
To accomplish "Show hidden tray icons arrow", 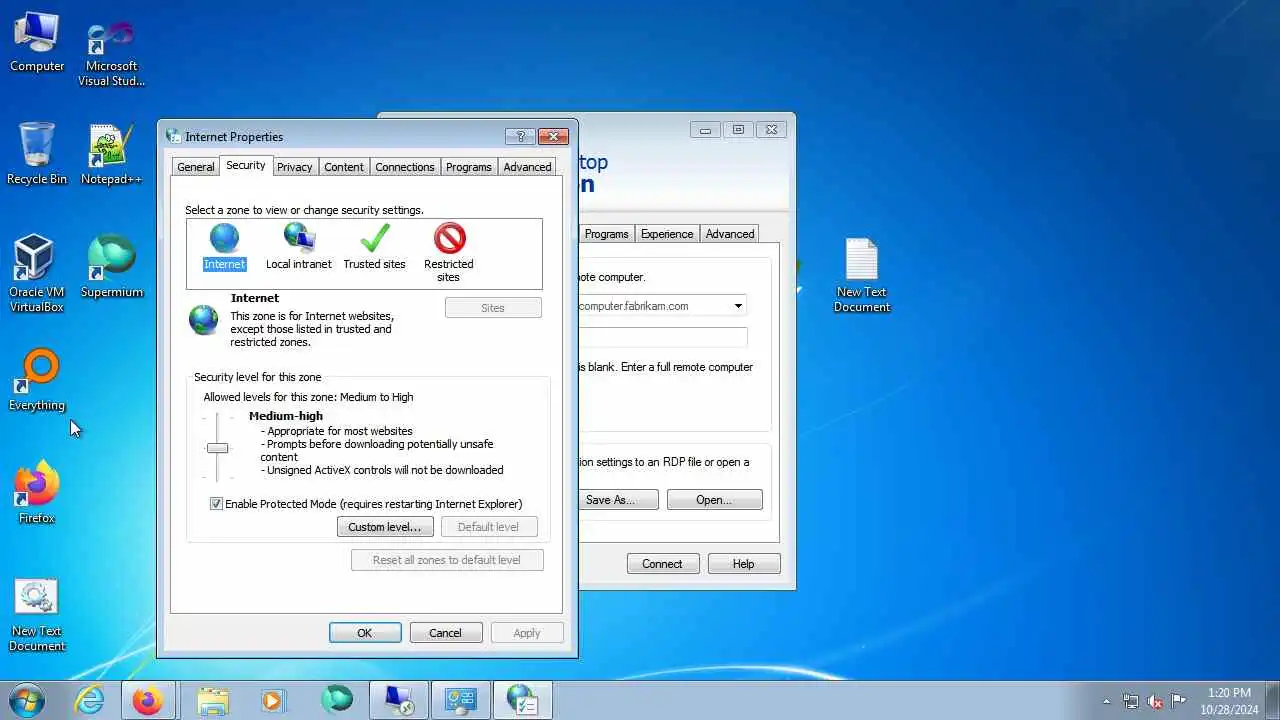I will [x=1106, y=701].
